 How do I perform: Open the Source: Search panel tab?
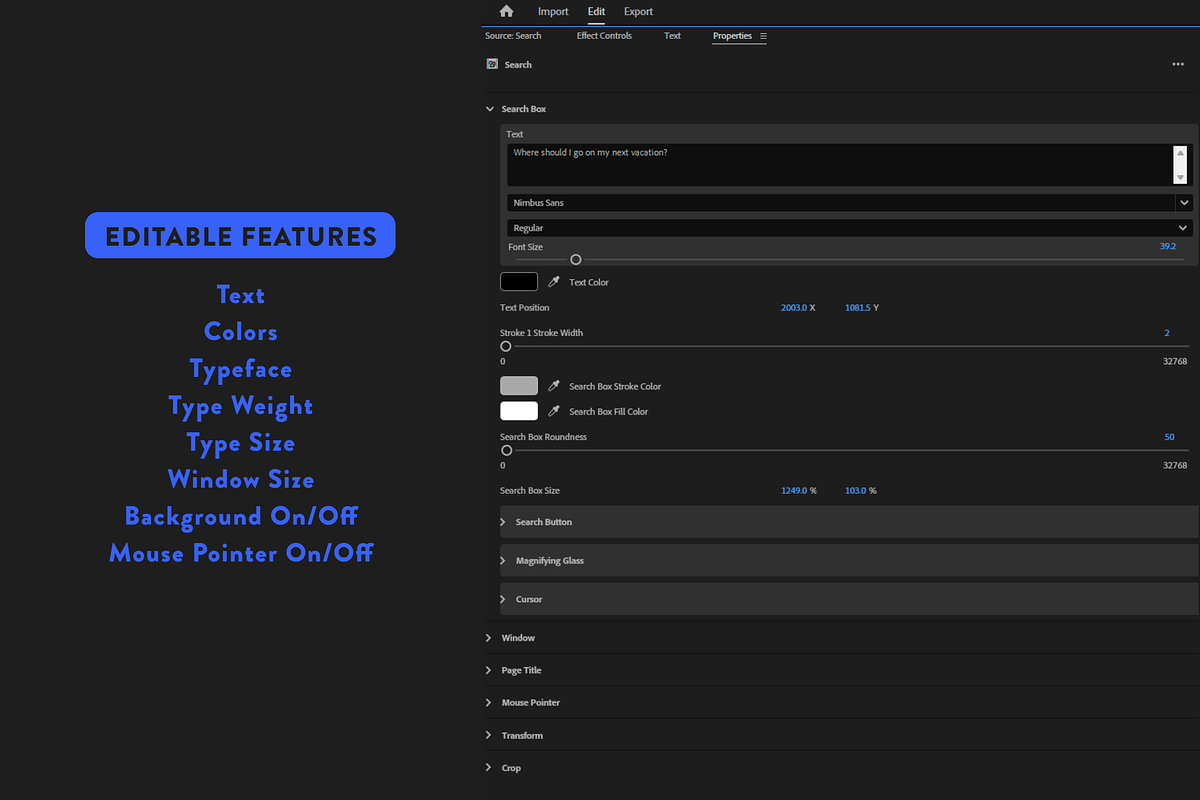513,36
